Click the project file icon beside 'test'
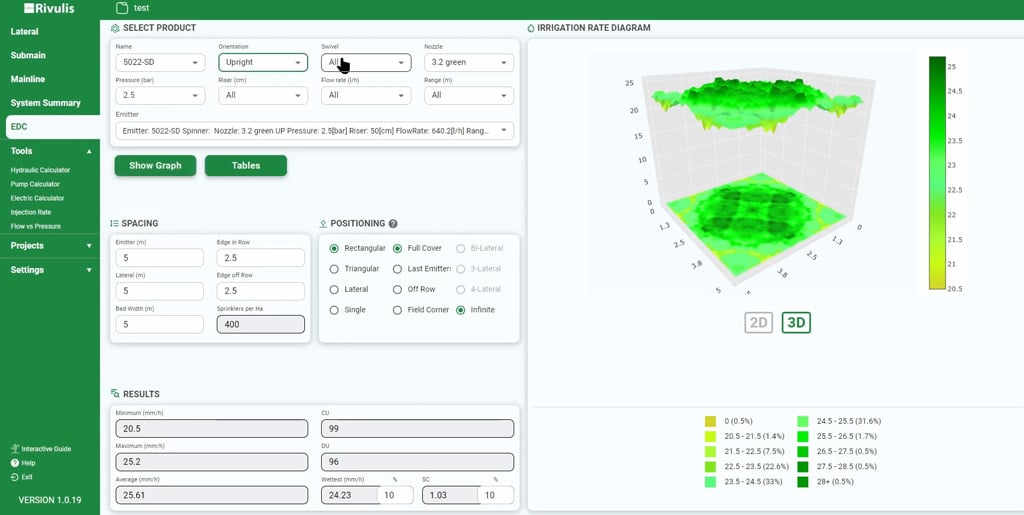The width and height of the screenshot is (1024, 515). pos(122,8)
